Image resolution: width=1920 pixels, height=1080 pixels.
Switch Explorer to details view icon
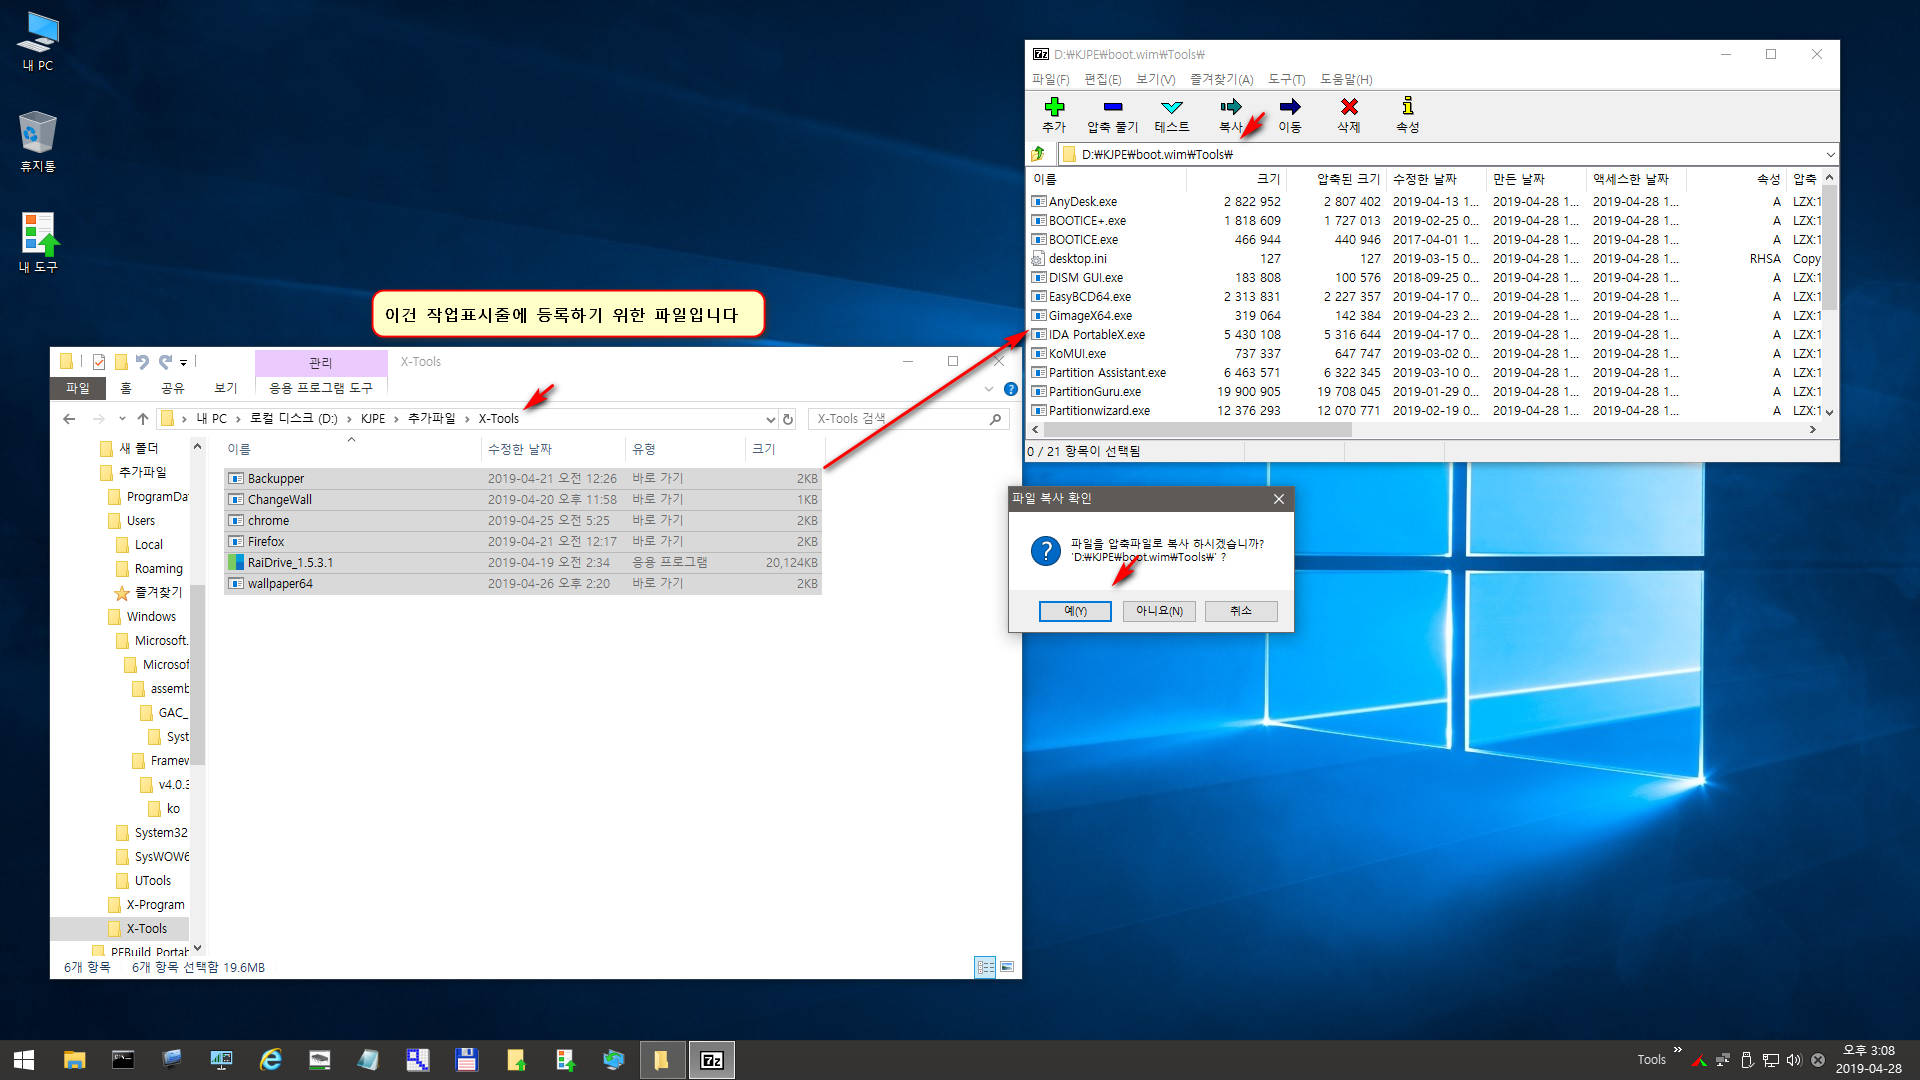tap(985, 967)
